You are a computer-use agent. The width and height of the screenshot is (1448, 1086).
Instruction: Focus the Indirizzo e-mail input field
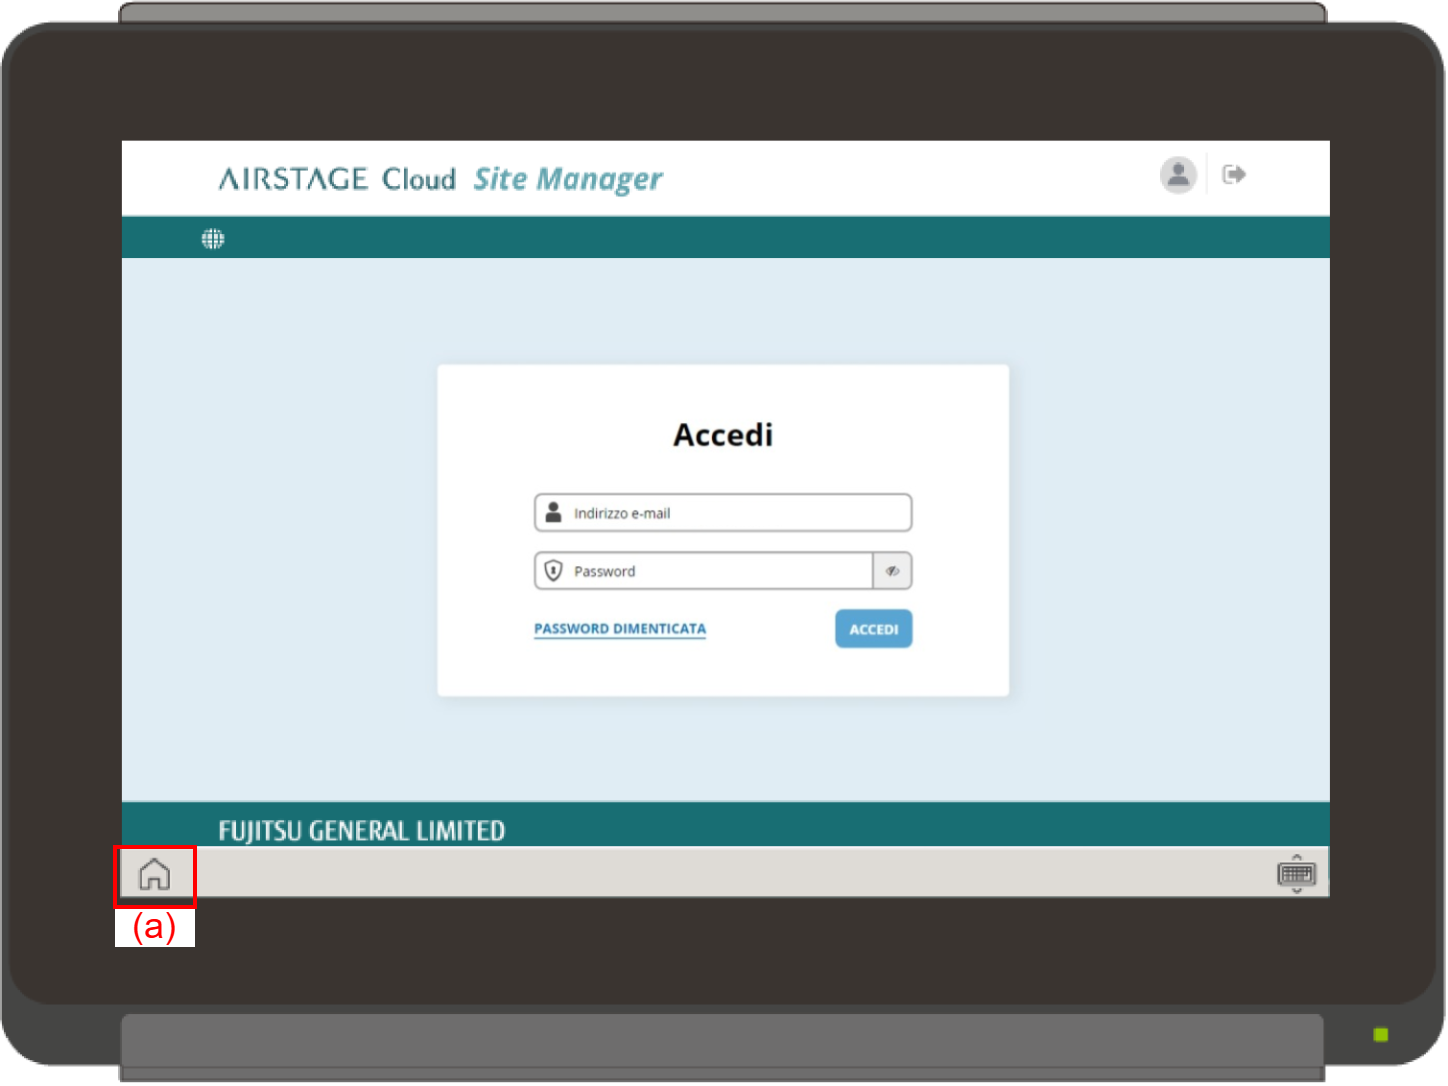click(735, 513)
